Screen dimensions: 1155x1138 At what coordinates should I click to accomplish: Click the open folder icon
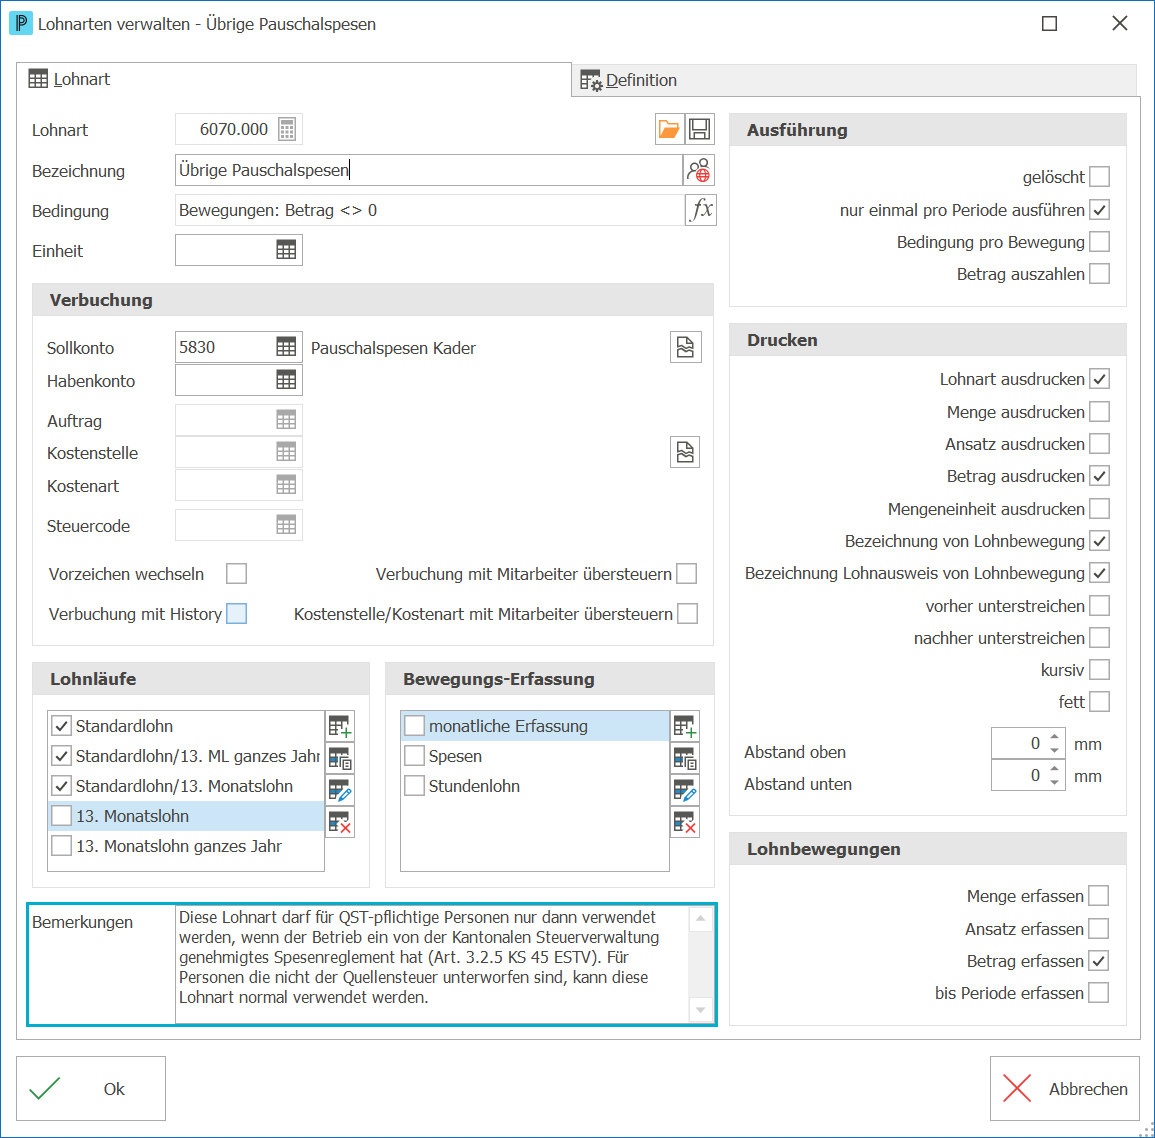pos(669,130)
